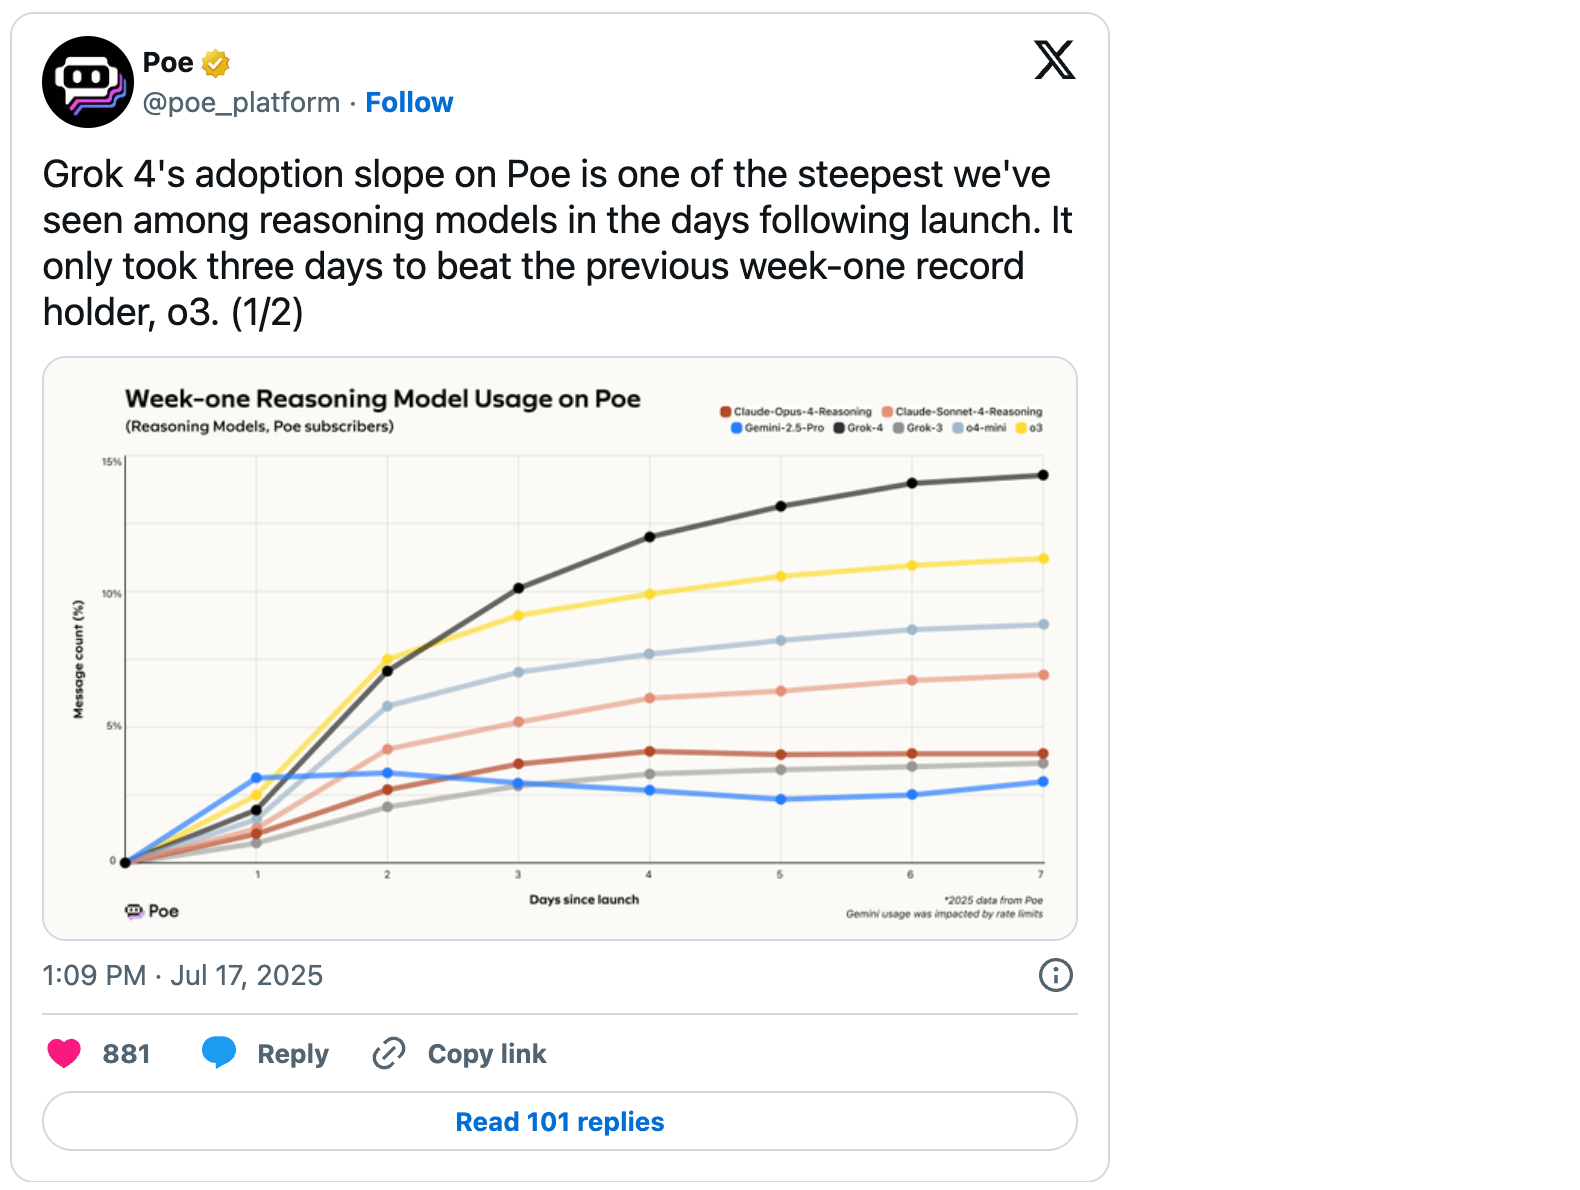Click the copy link chain icon
Image resolution: width=1580 pixels, height=1190 pixels.
(388, 1053)
